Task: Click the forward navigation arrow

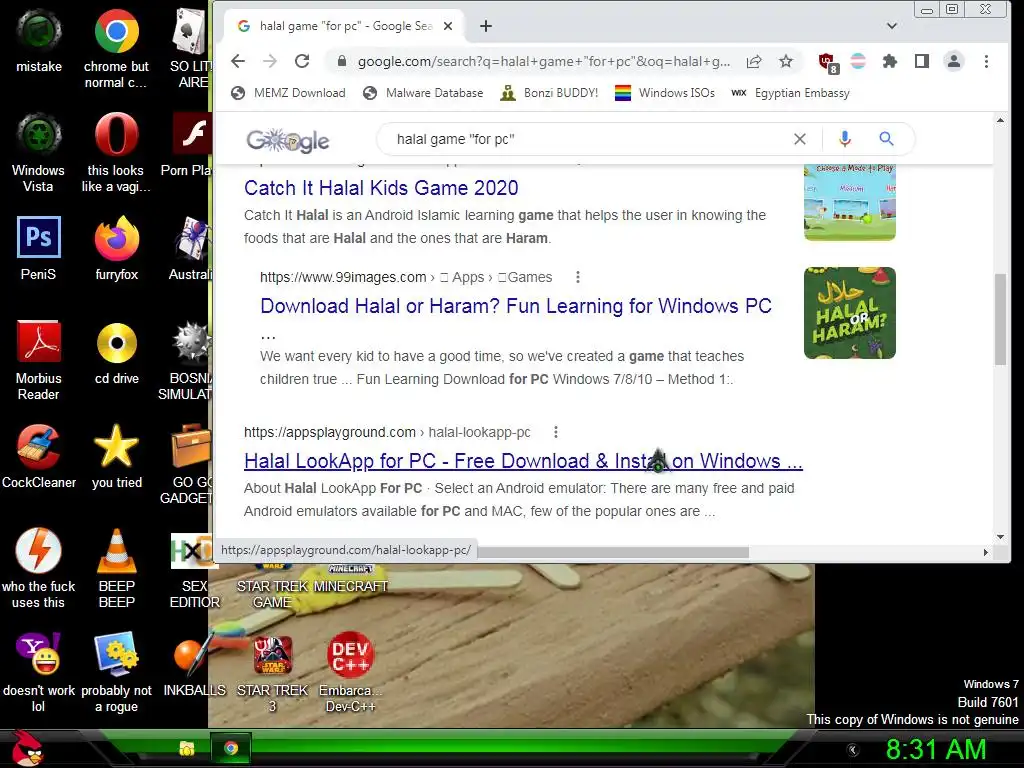Action: [x=270, y=61]
